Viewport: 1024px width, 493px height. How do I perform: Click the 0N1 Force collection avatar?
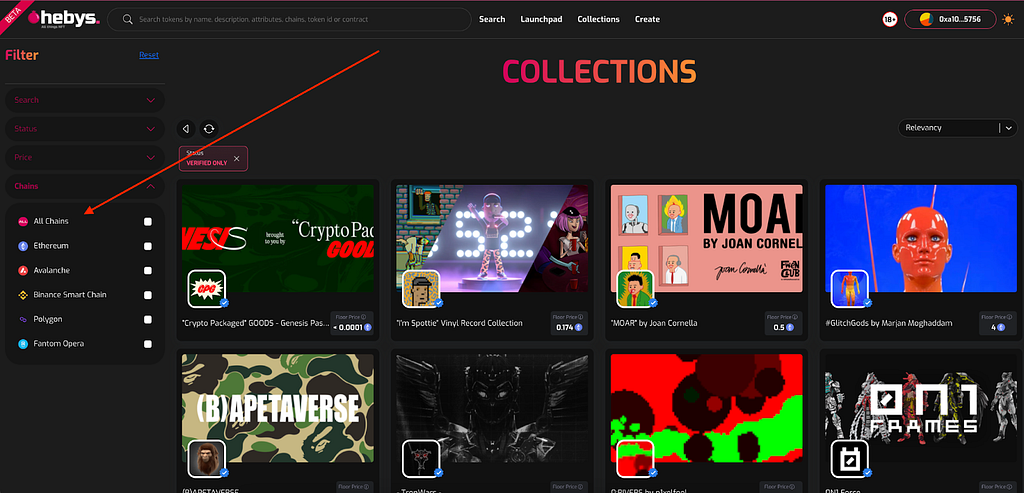[850, 458]
